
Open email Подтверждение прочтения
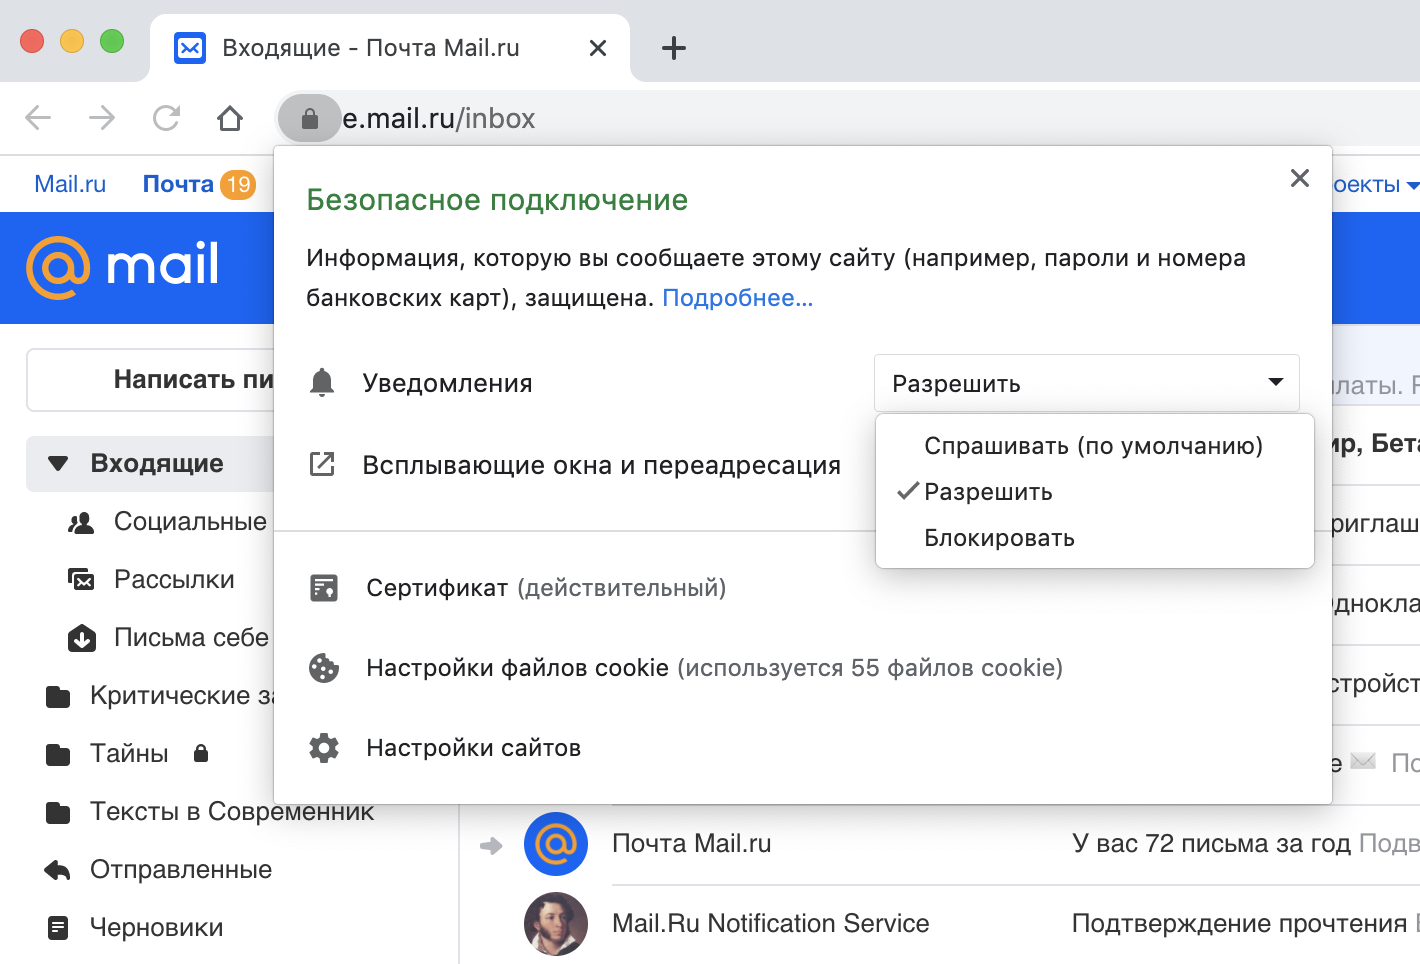tap(1239, 924)
